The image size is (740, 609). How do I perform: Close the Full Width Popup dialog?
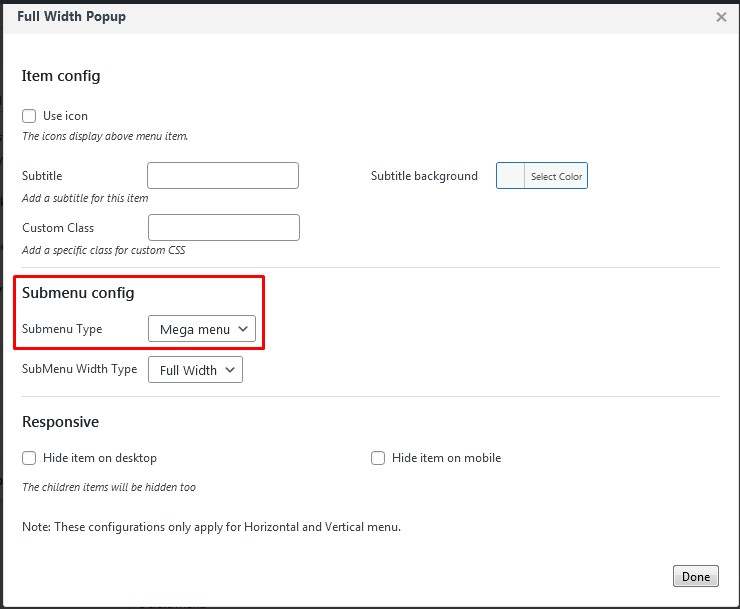(x=721, y=17)
